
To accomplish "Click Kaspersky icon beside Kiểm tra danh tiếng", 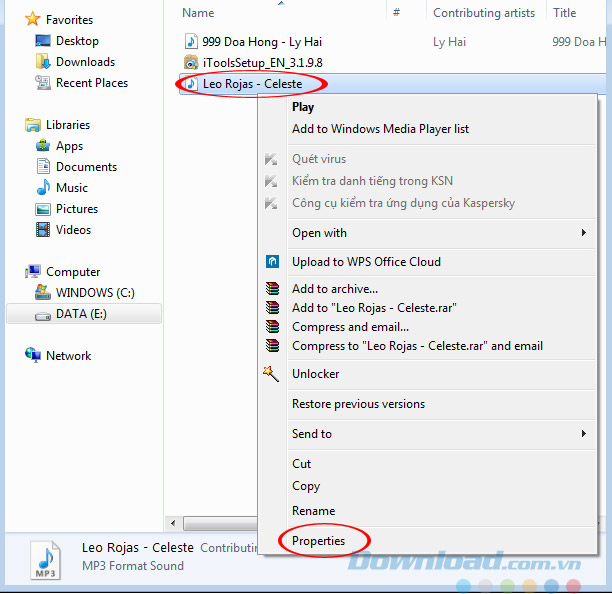I will pyautogui.click(x=271, y=181).
